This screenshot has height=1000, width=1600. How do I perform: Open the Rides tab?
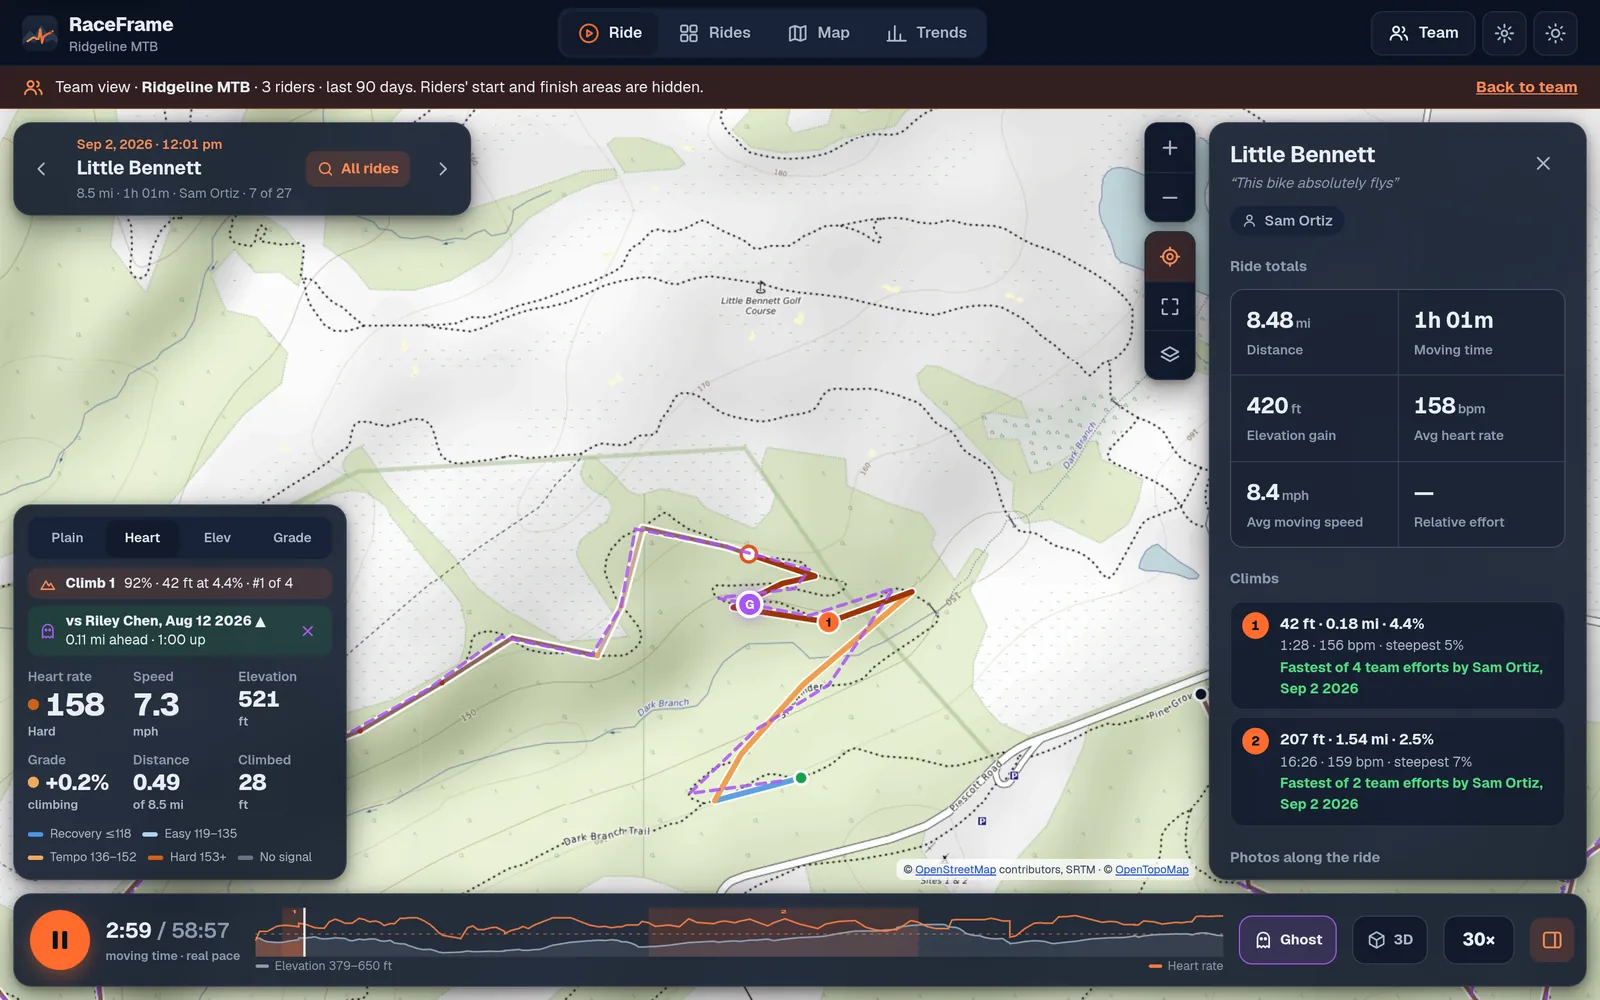[x=715, y=33]
